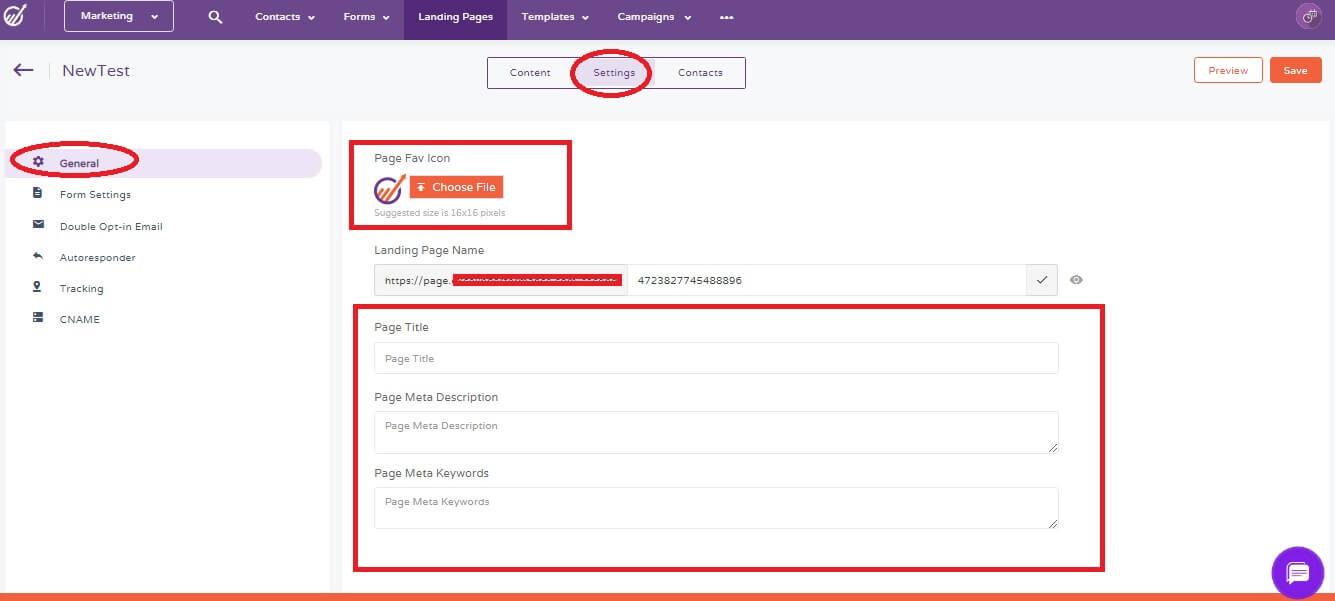
Task: Save the landing page settings
Action: [x=1296, y=70]
